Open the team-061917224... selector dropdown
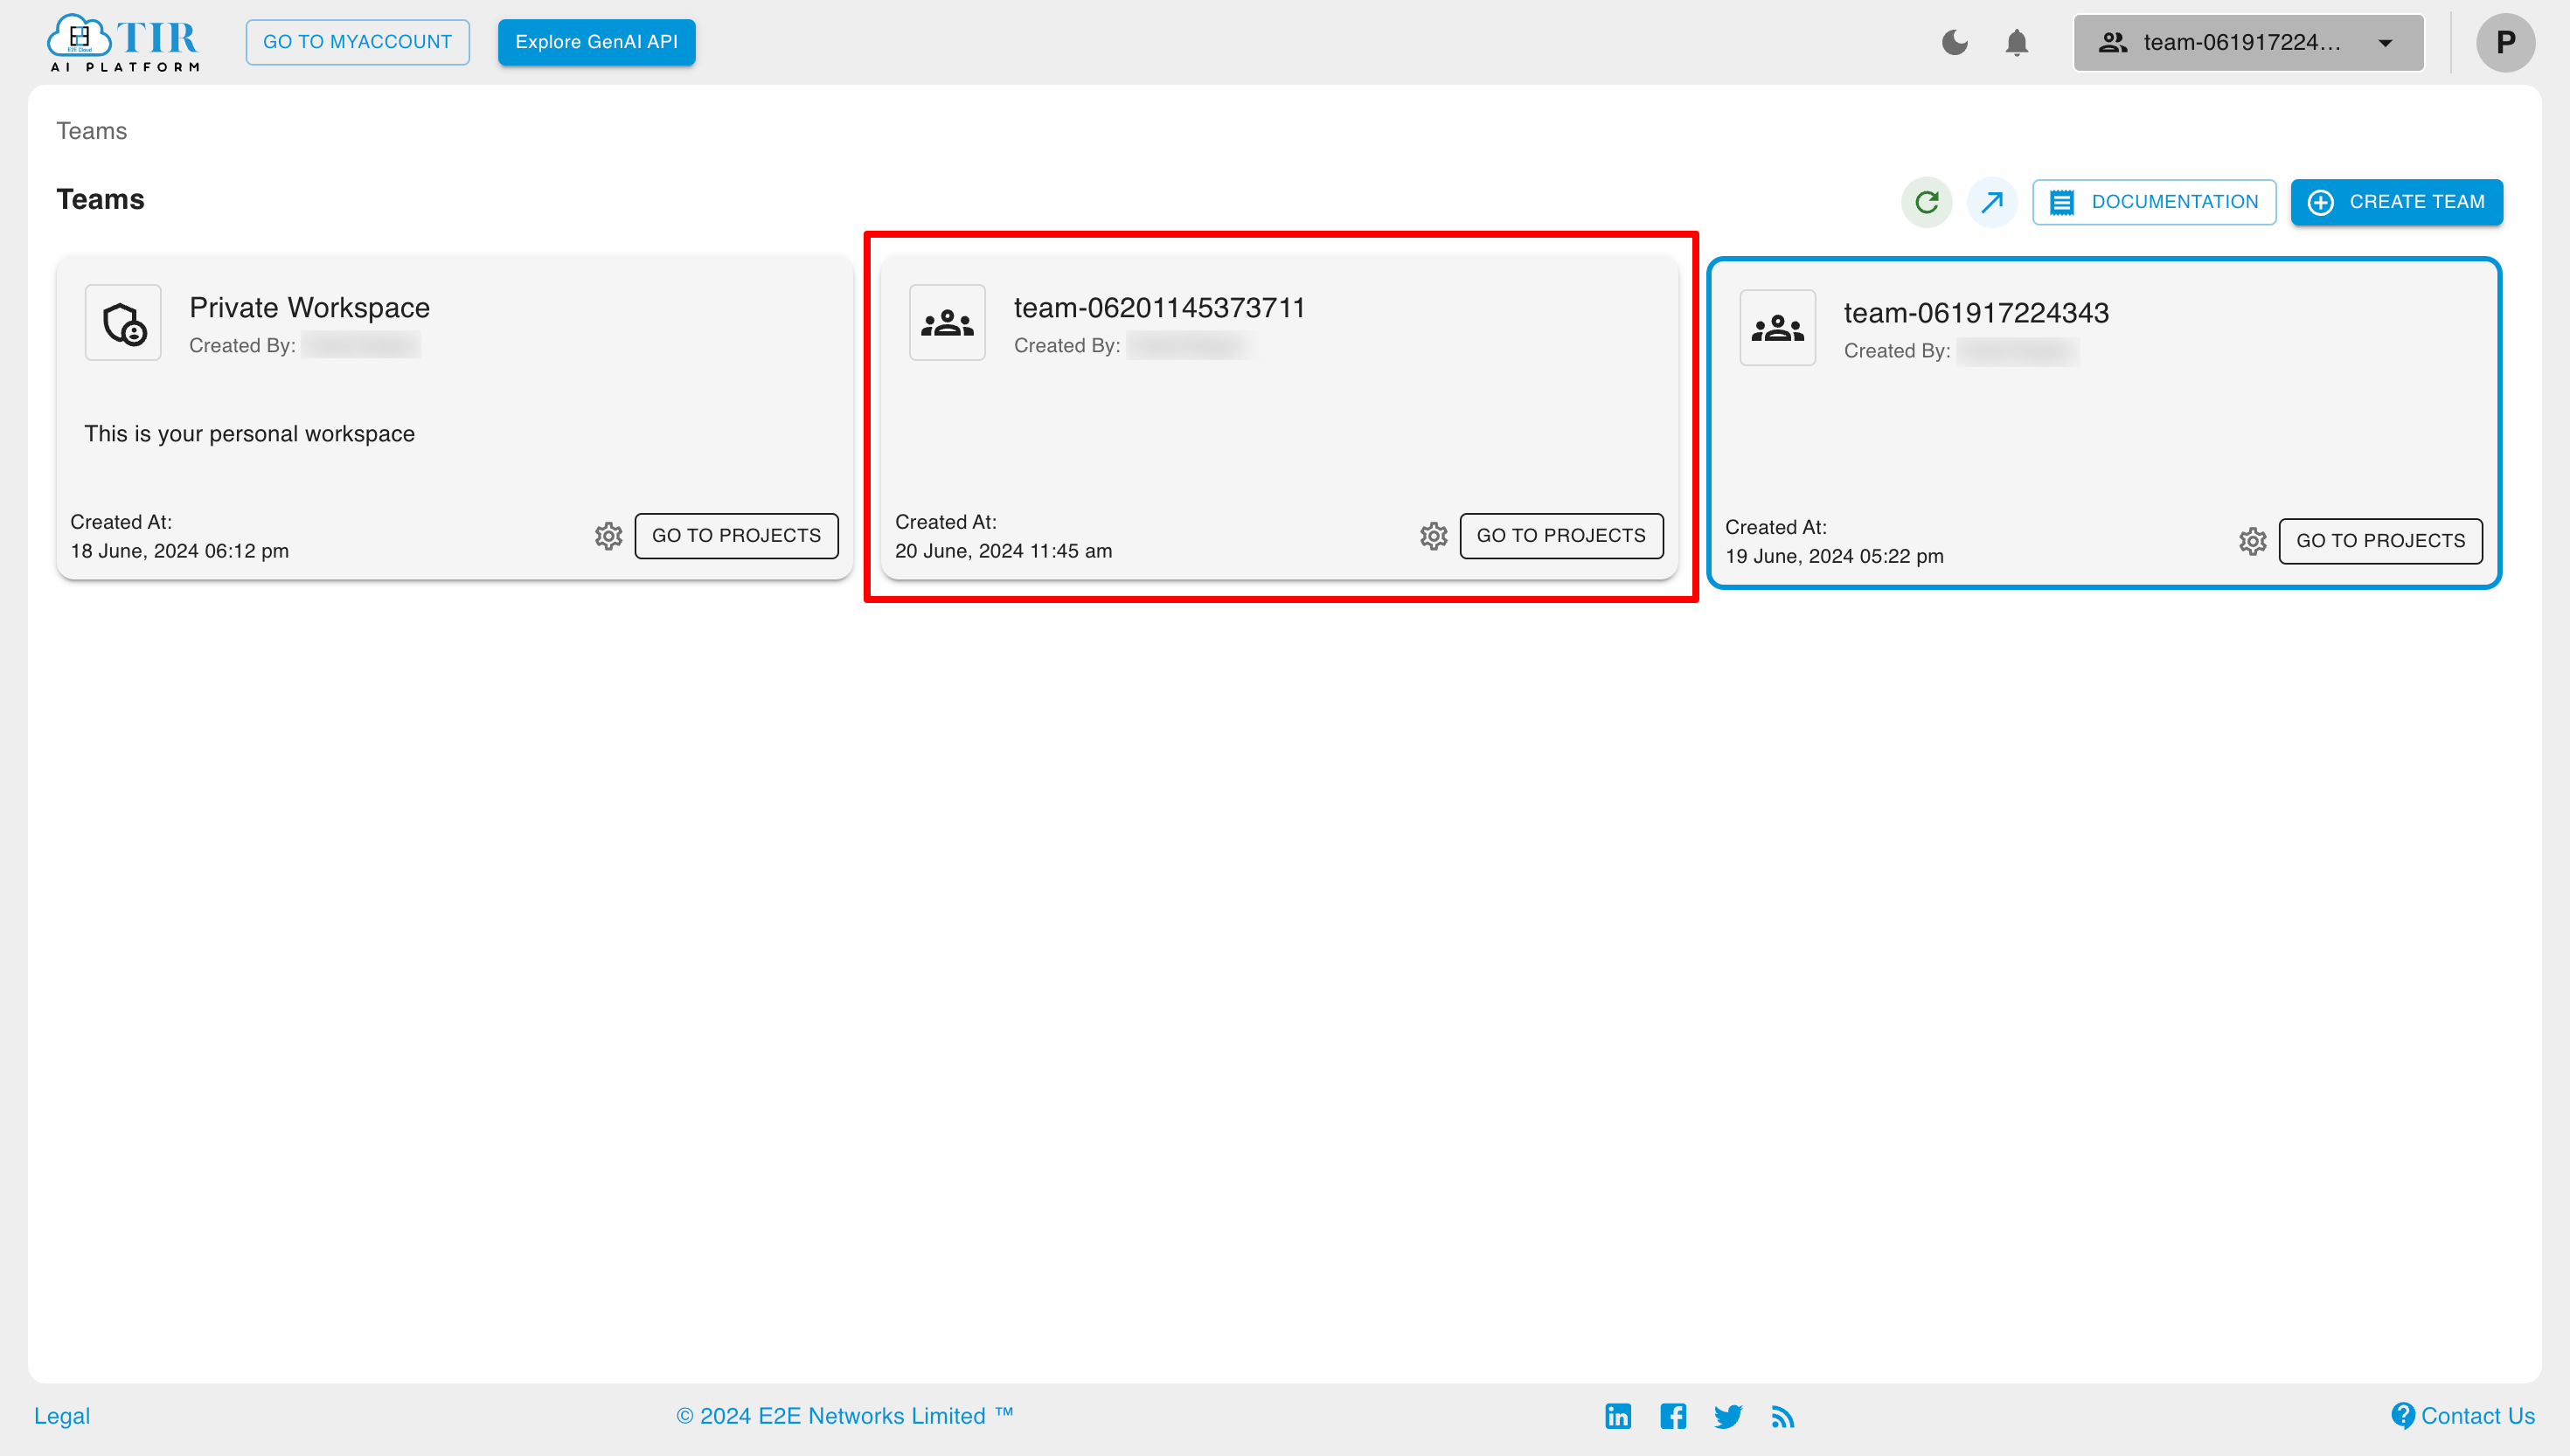This screenshot has width=2570, height=1456. pyautogui.click(x=2248, y=42)
